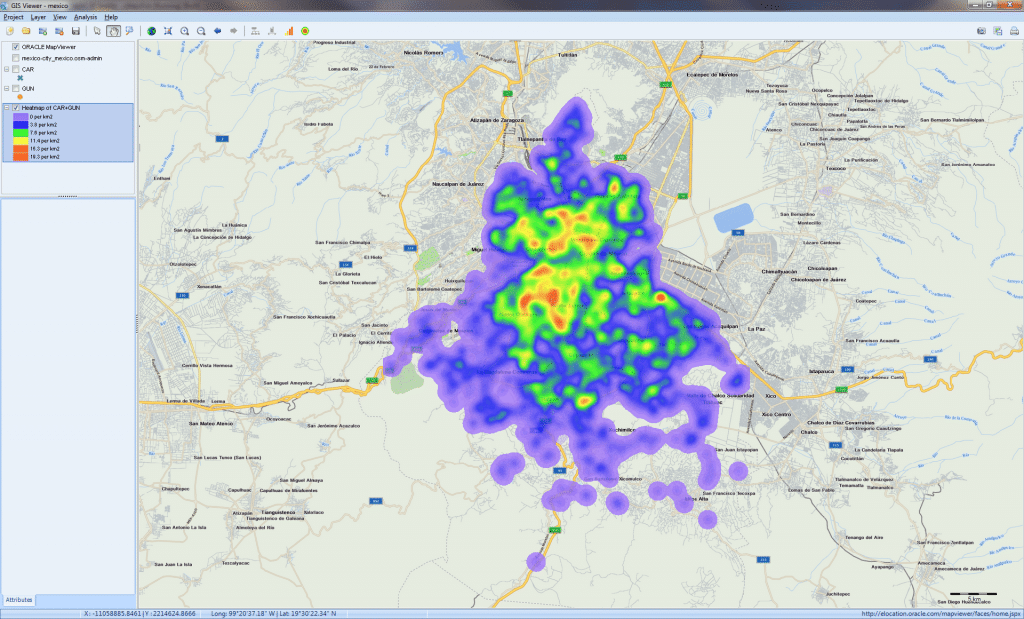This screenshot has width=1024, height=619.
Task: Click the fit-to-extent zoom icon
Action: 169,31
